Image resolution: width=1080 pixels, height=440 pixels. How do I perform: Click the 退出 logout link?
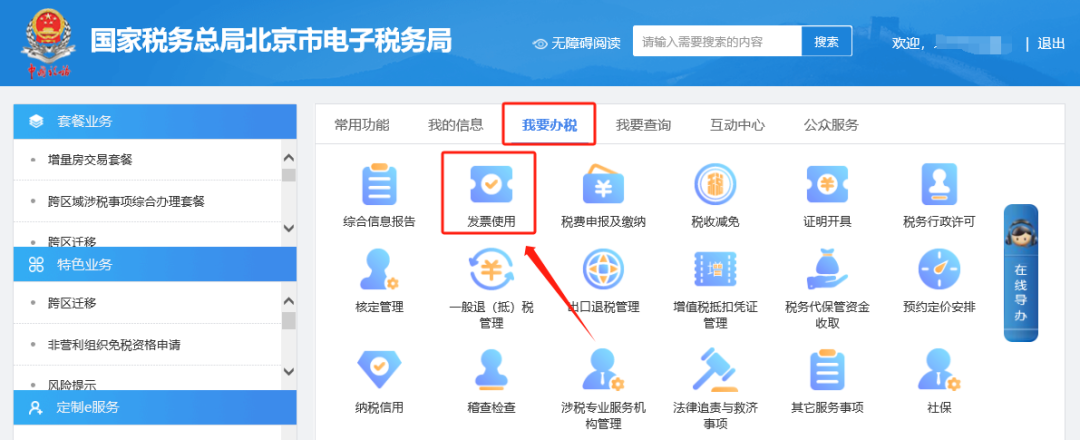1051,43
